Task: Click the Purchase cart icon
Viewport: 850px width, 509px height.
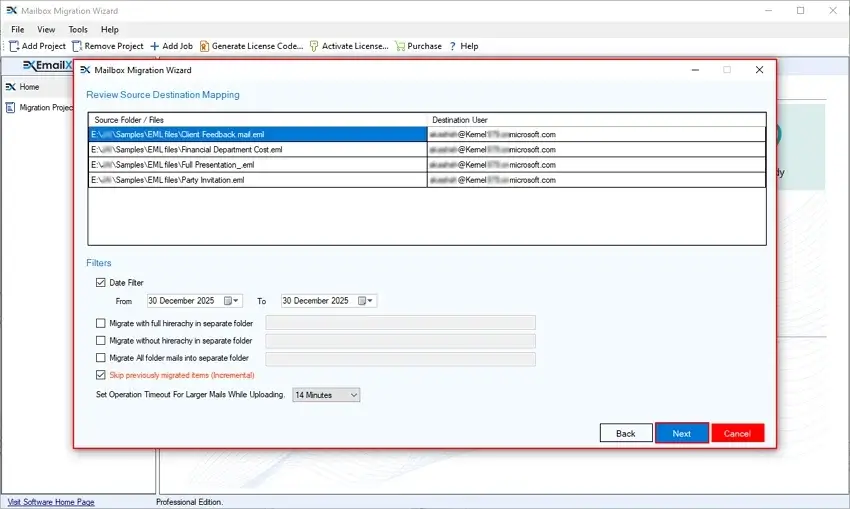Action: pyautogui.click(x=400, y=46)
